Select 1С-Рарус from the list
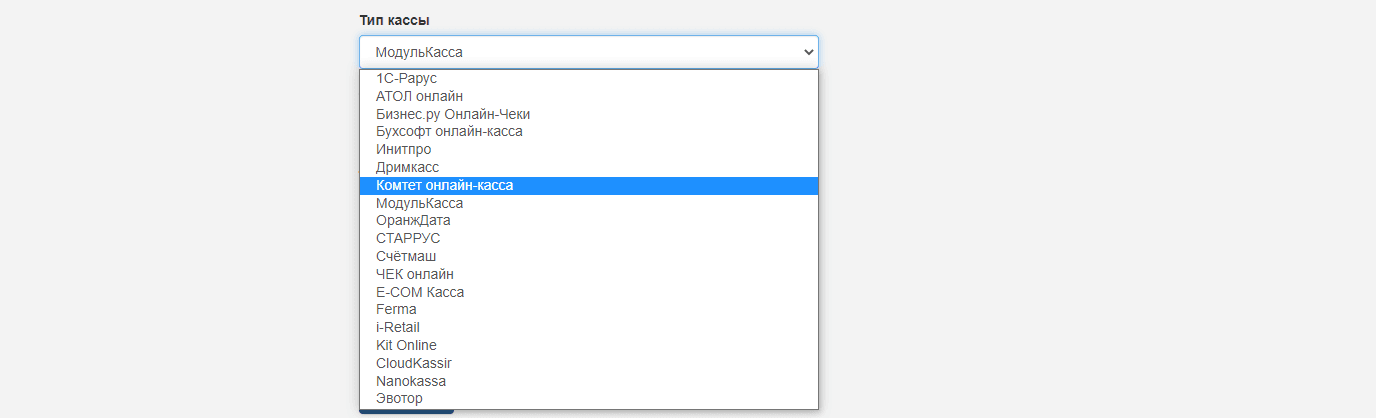 click(406, 78)
